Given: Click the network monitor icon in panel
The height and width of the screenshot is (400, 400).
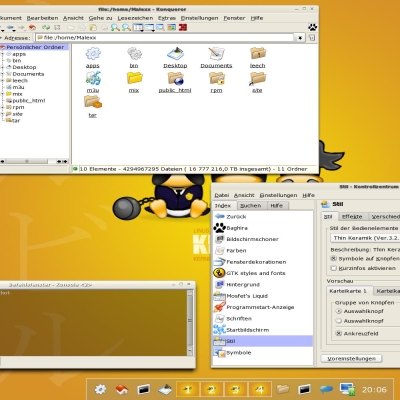Looking at the screenshot, I should click(347, 389).
